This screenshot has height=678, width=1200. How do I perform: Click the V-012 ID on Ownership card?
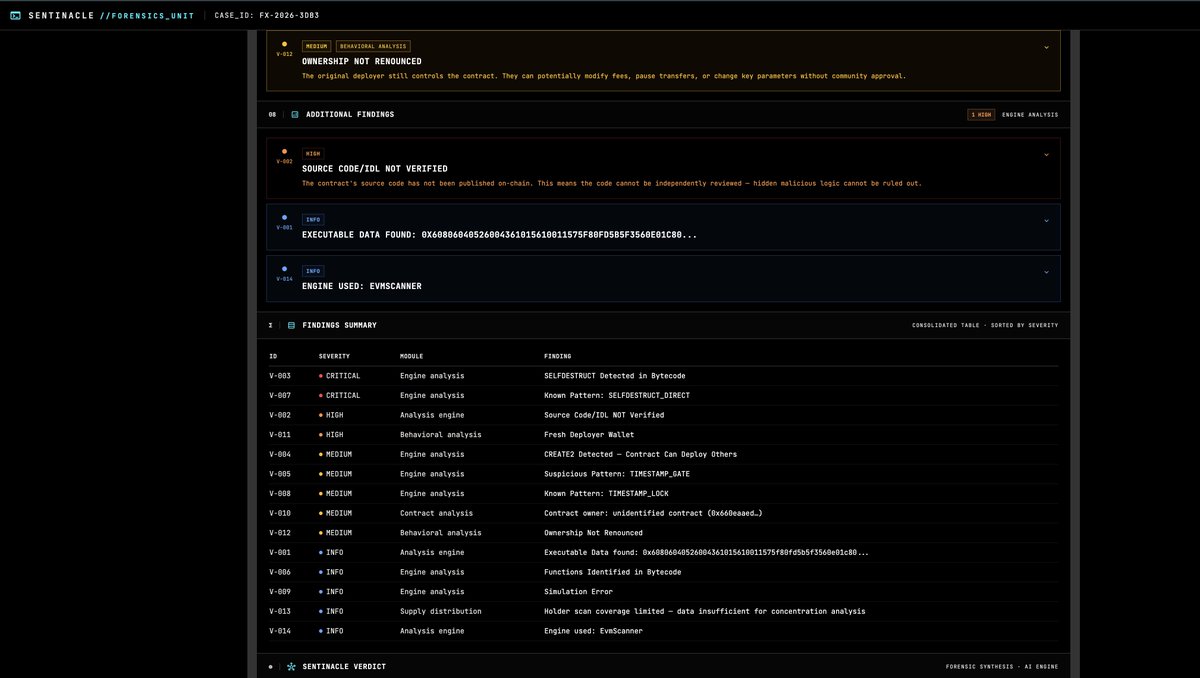(x=284, y=54)
